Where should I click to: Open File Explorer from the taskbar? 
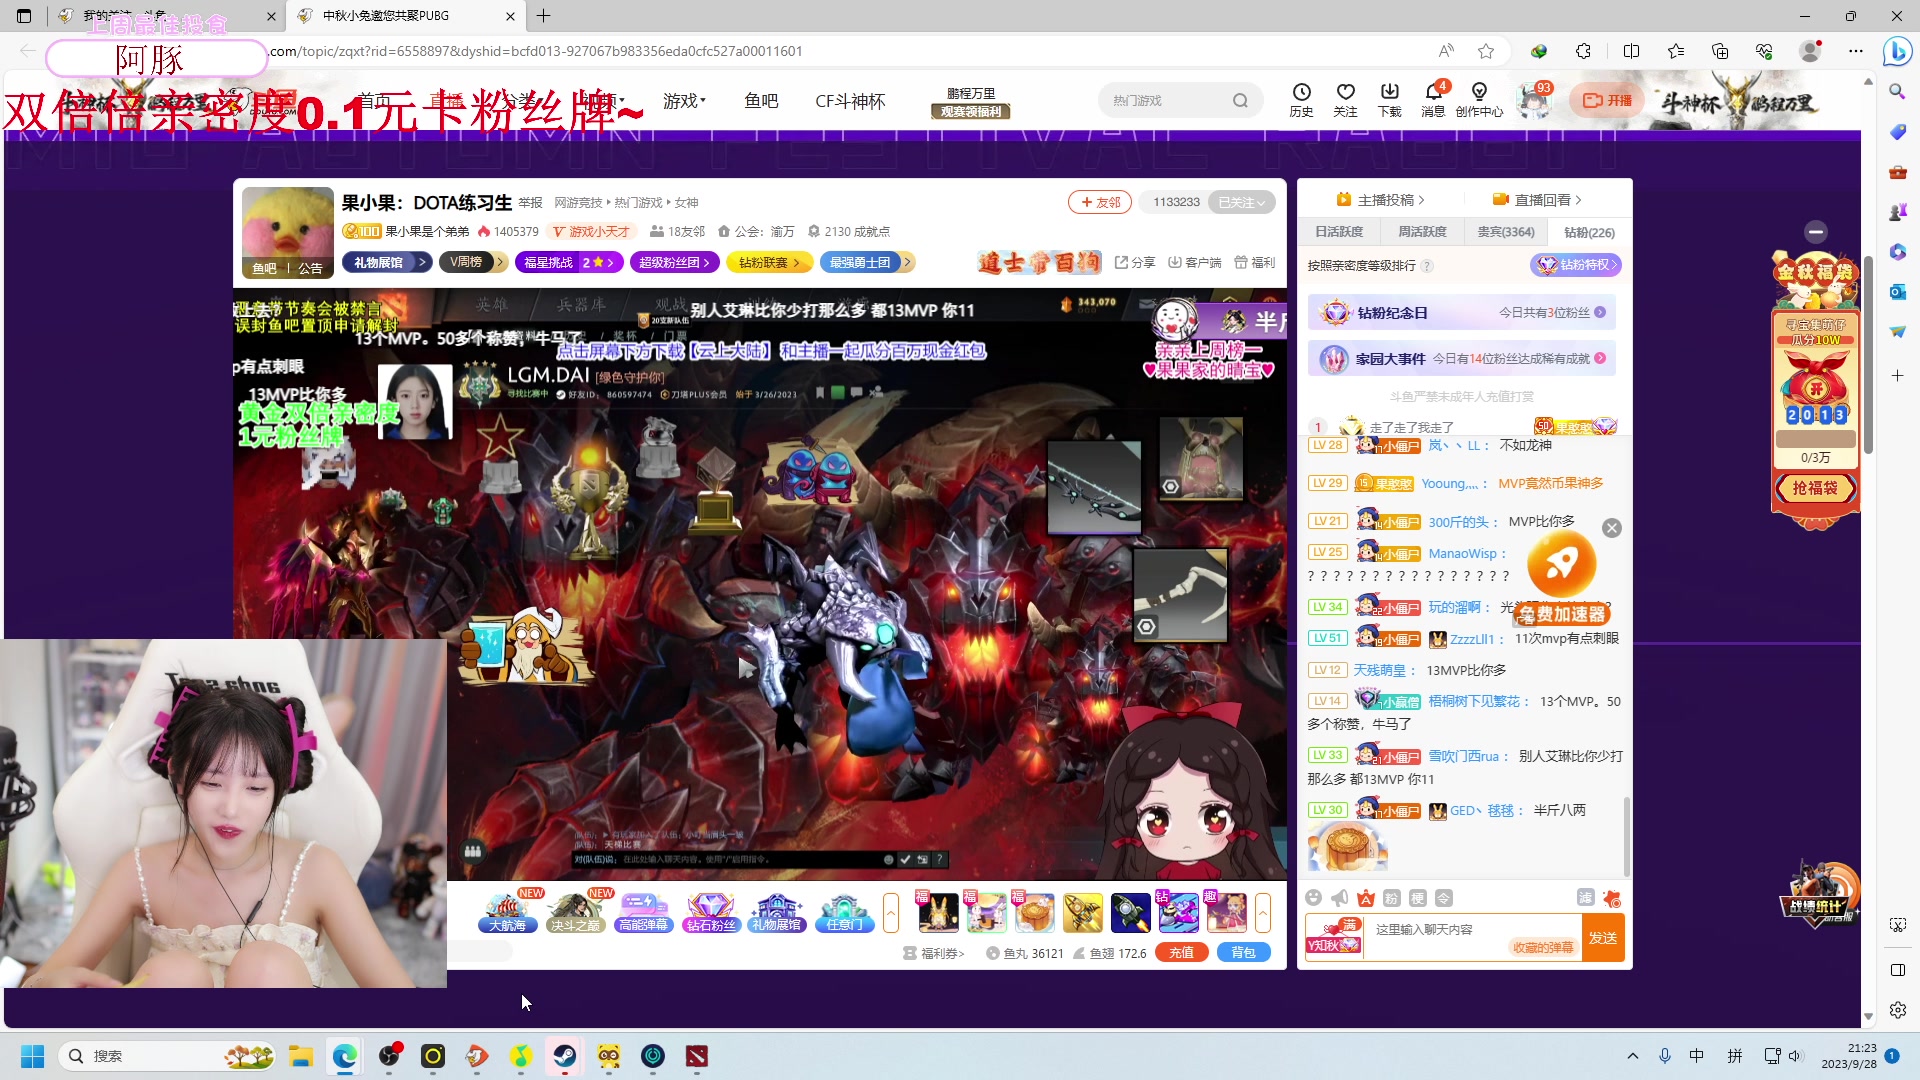[301, 1056]
